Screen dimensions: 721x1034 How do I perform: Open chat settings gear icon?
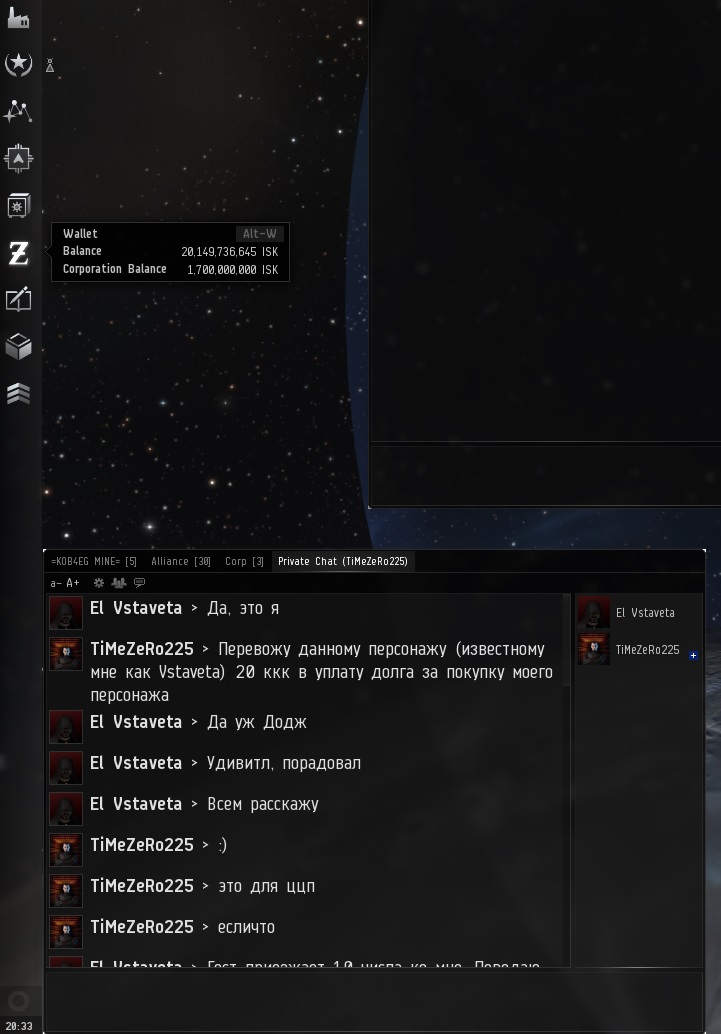point(99,582)
